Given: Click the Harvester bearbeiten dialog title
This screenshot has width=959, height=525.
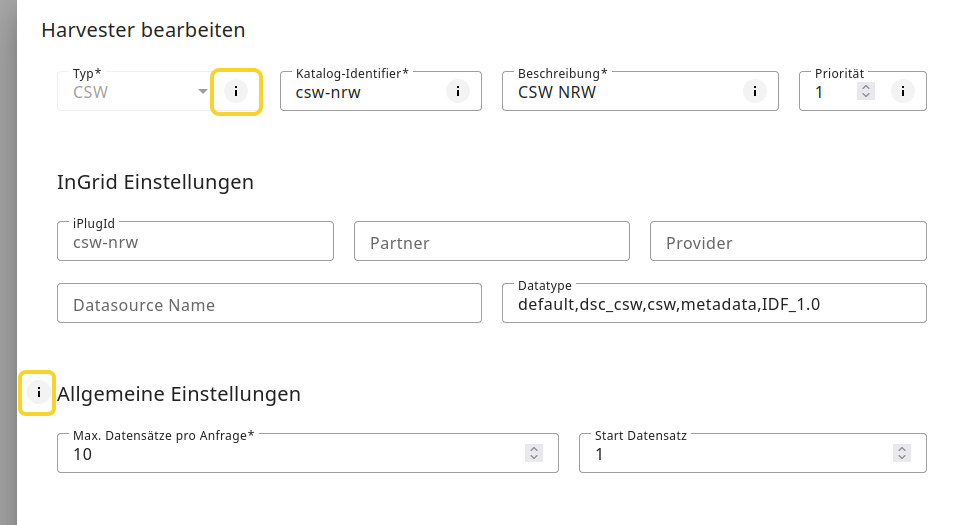Looking at the screenshot, I should 143,30.
